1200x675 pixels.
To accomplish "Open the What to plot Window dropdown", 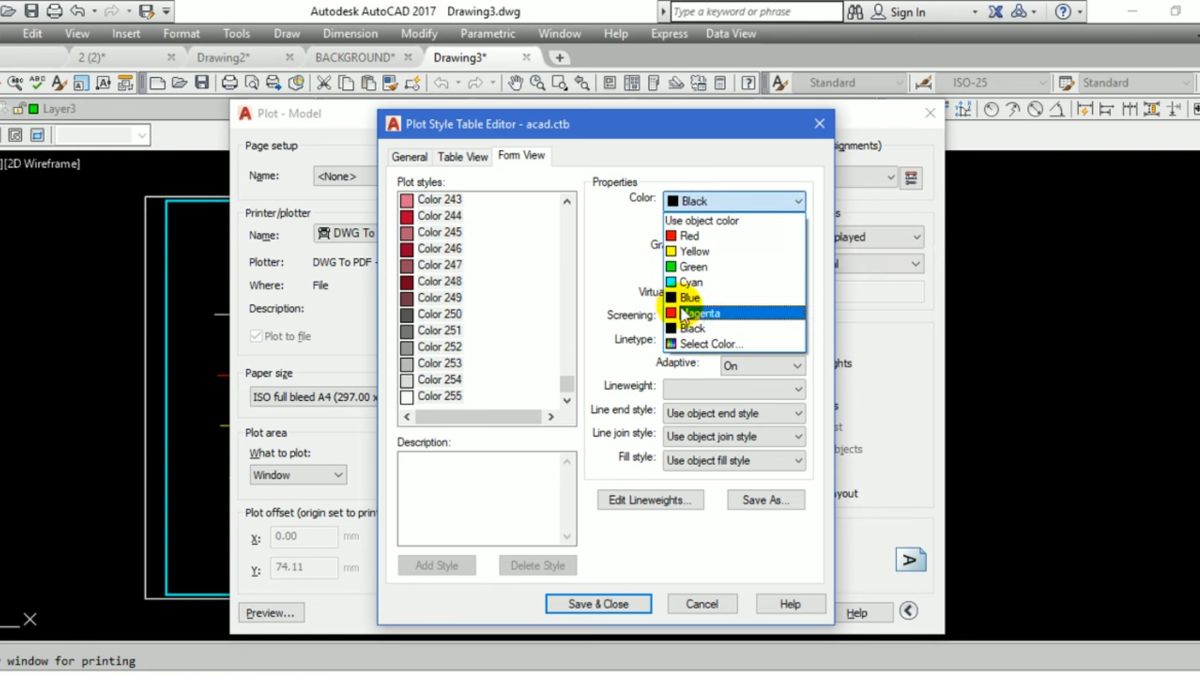I will point(298,475).
